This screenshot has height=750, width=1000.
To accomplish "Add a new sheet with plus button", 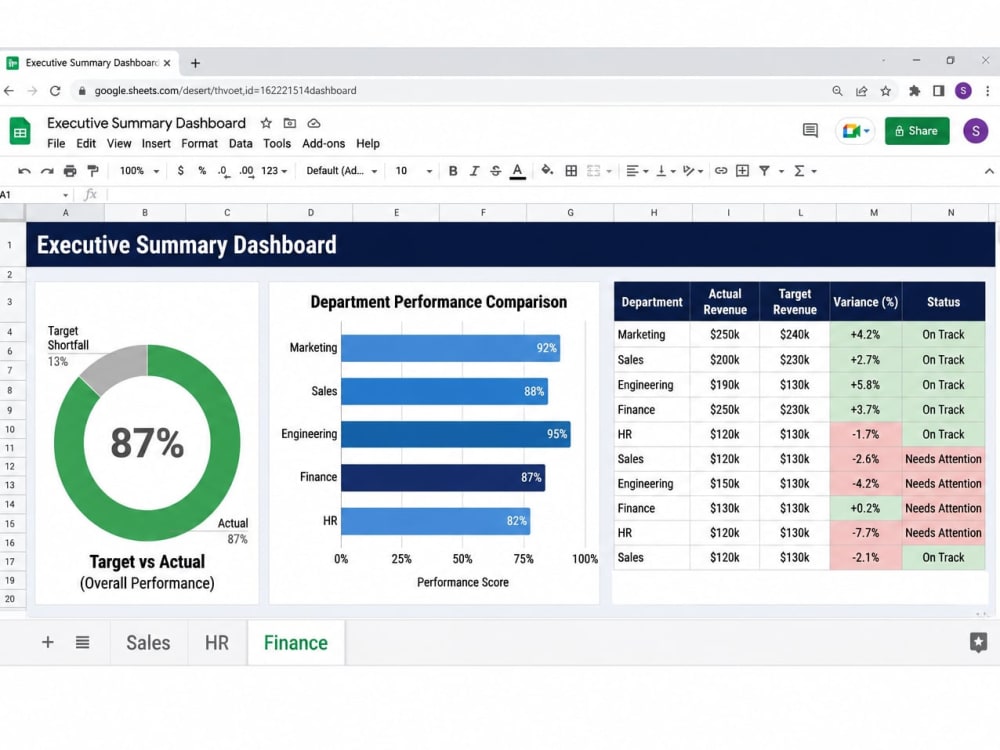I will point(48,642).
